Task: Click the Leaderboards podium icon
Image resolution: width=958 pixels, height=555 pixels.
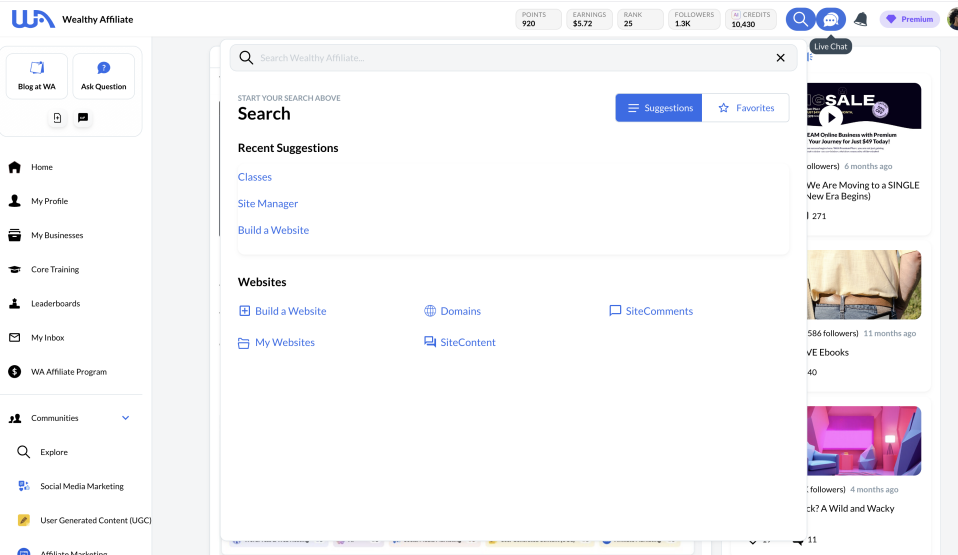Action: pyautogui.click(x=15, y=304)
